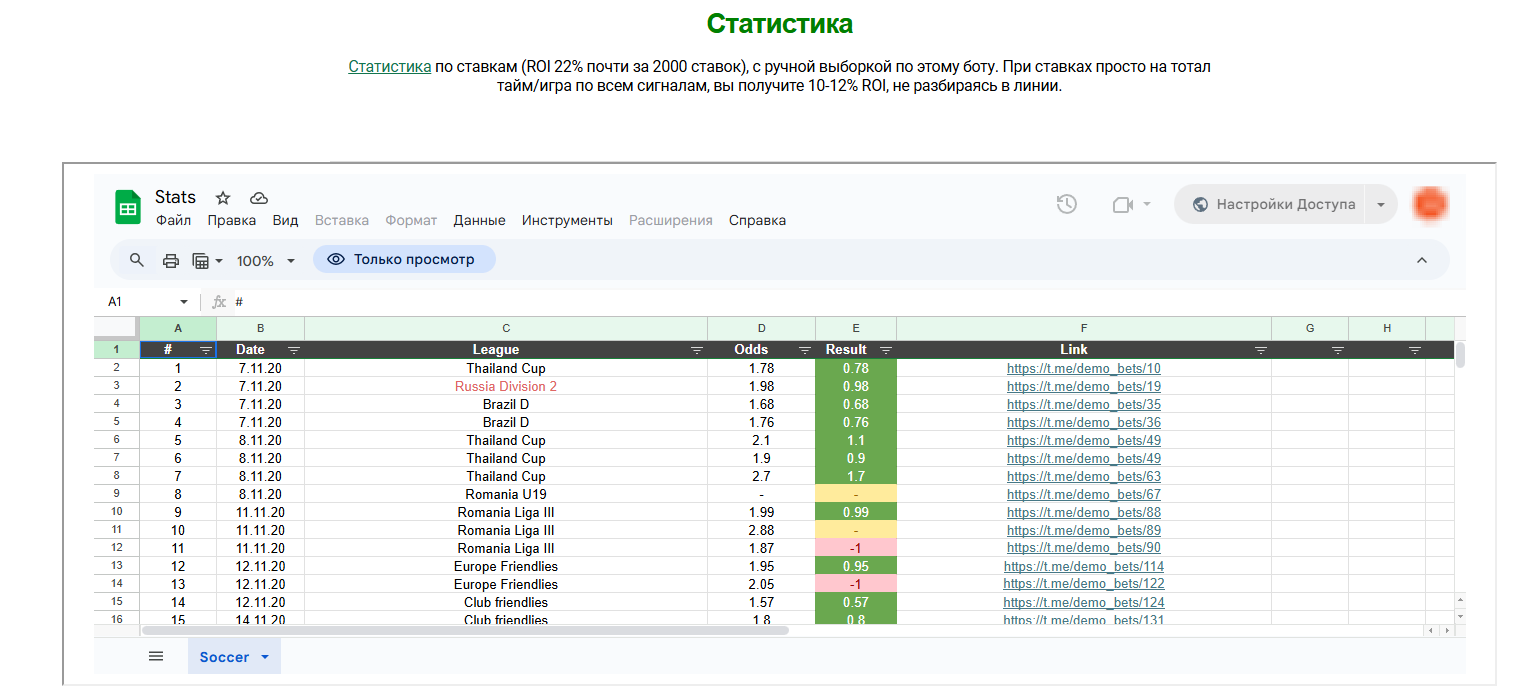Click the Только просмотр view-only button
This screenshot has width=1522, height=699.
404,259
